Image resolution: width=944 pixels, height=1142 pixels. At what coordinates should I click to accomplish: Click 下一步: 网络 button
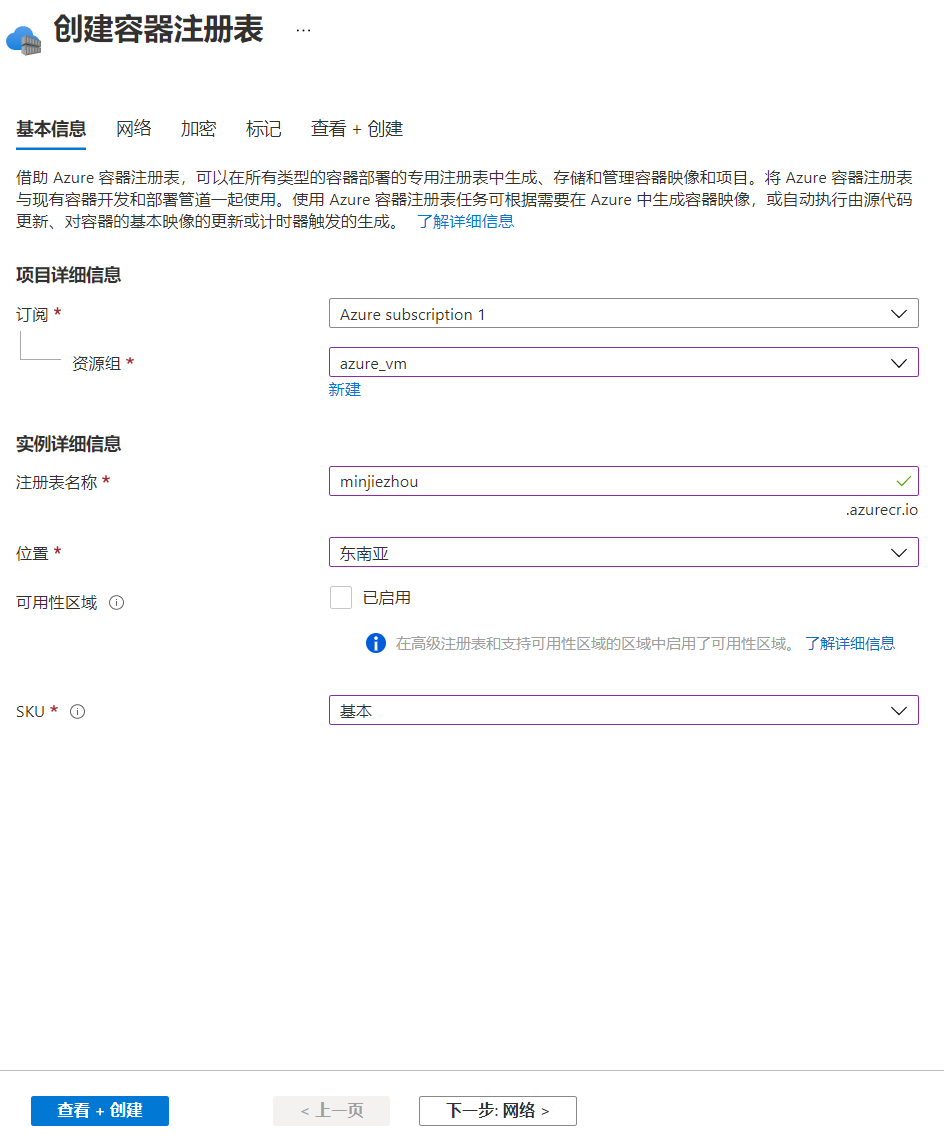tap(497, 1111)
